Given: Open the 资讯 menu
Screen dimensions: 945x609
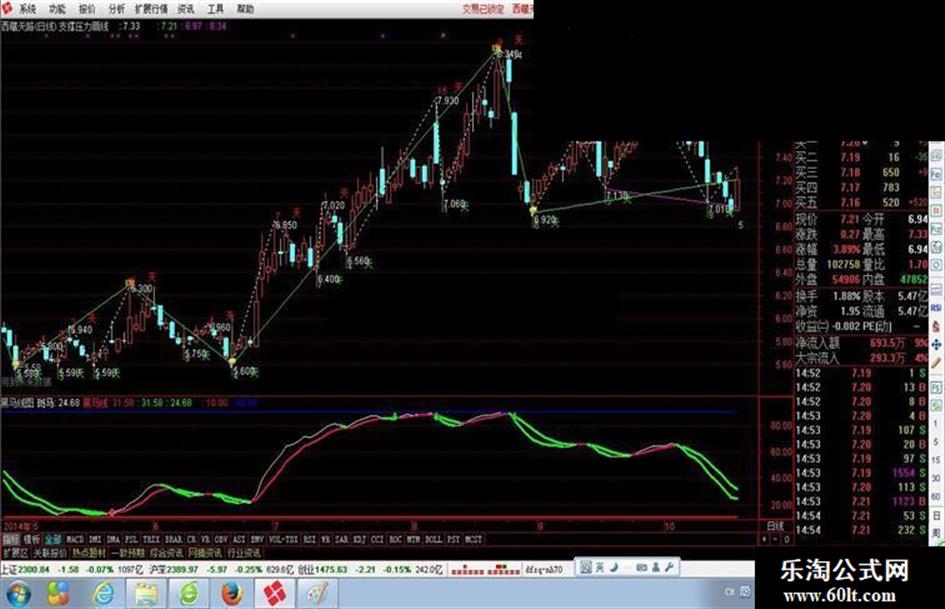Looking at the screenshot, I should point(186,9).
